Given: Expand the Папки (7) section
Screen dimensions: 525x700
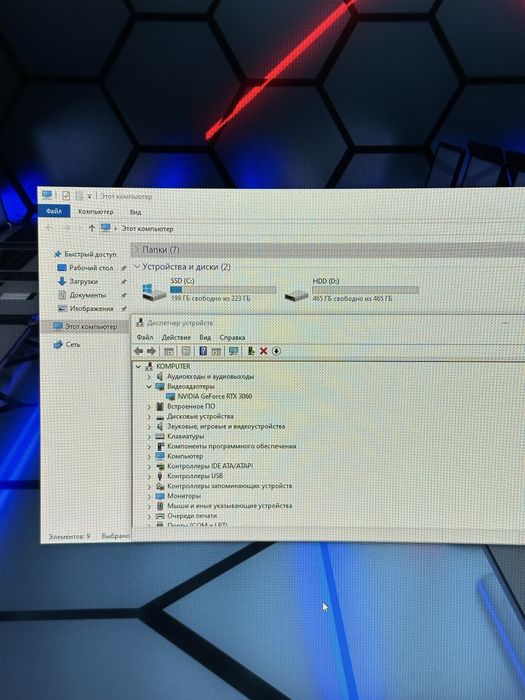Looking at the screenshot, I should [137, 250].
